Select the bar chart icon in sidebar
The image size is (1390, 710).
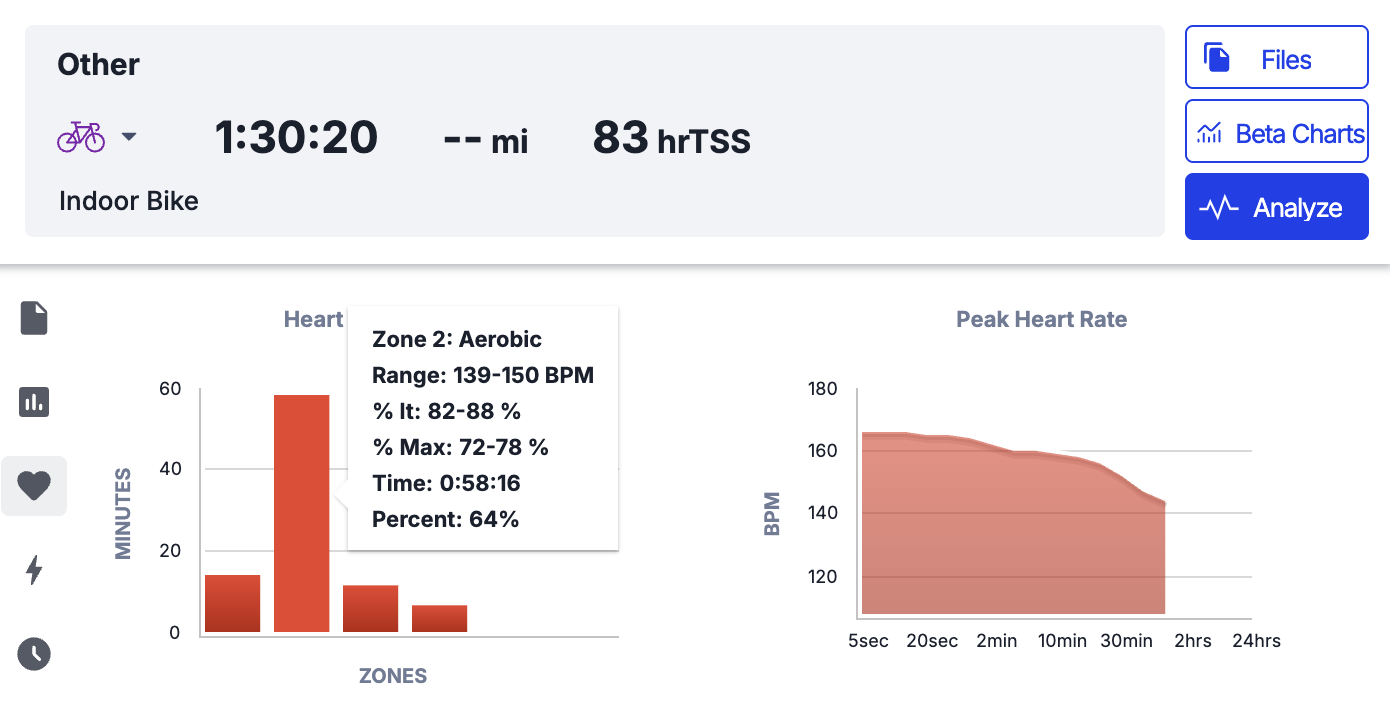pos(34,402)
